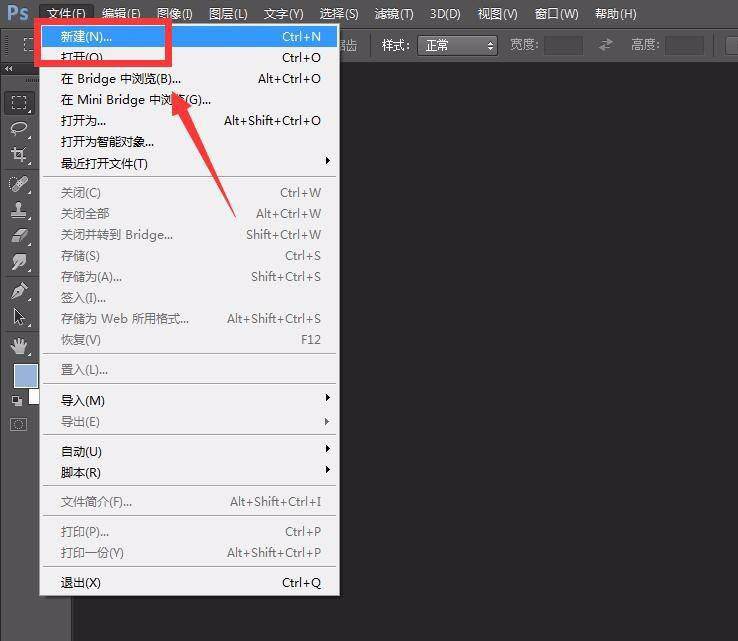Image resolution: width=738 pixels, height=641 pixels.
Task: Select the Clone Stamp tool
Action: tap(19, 209)
